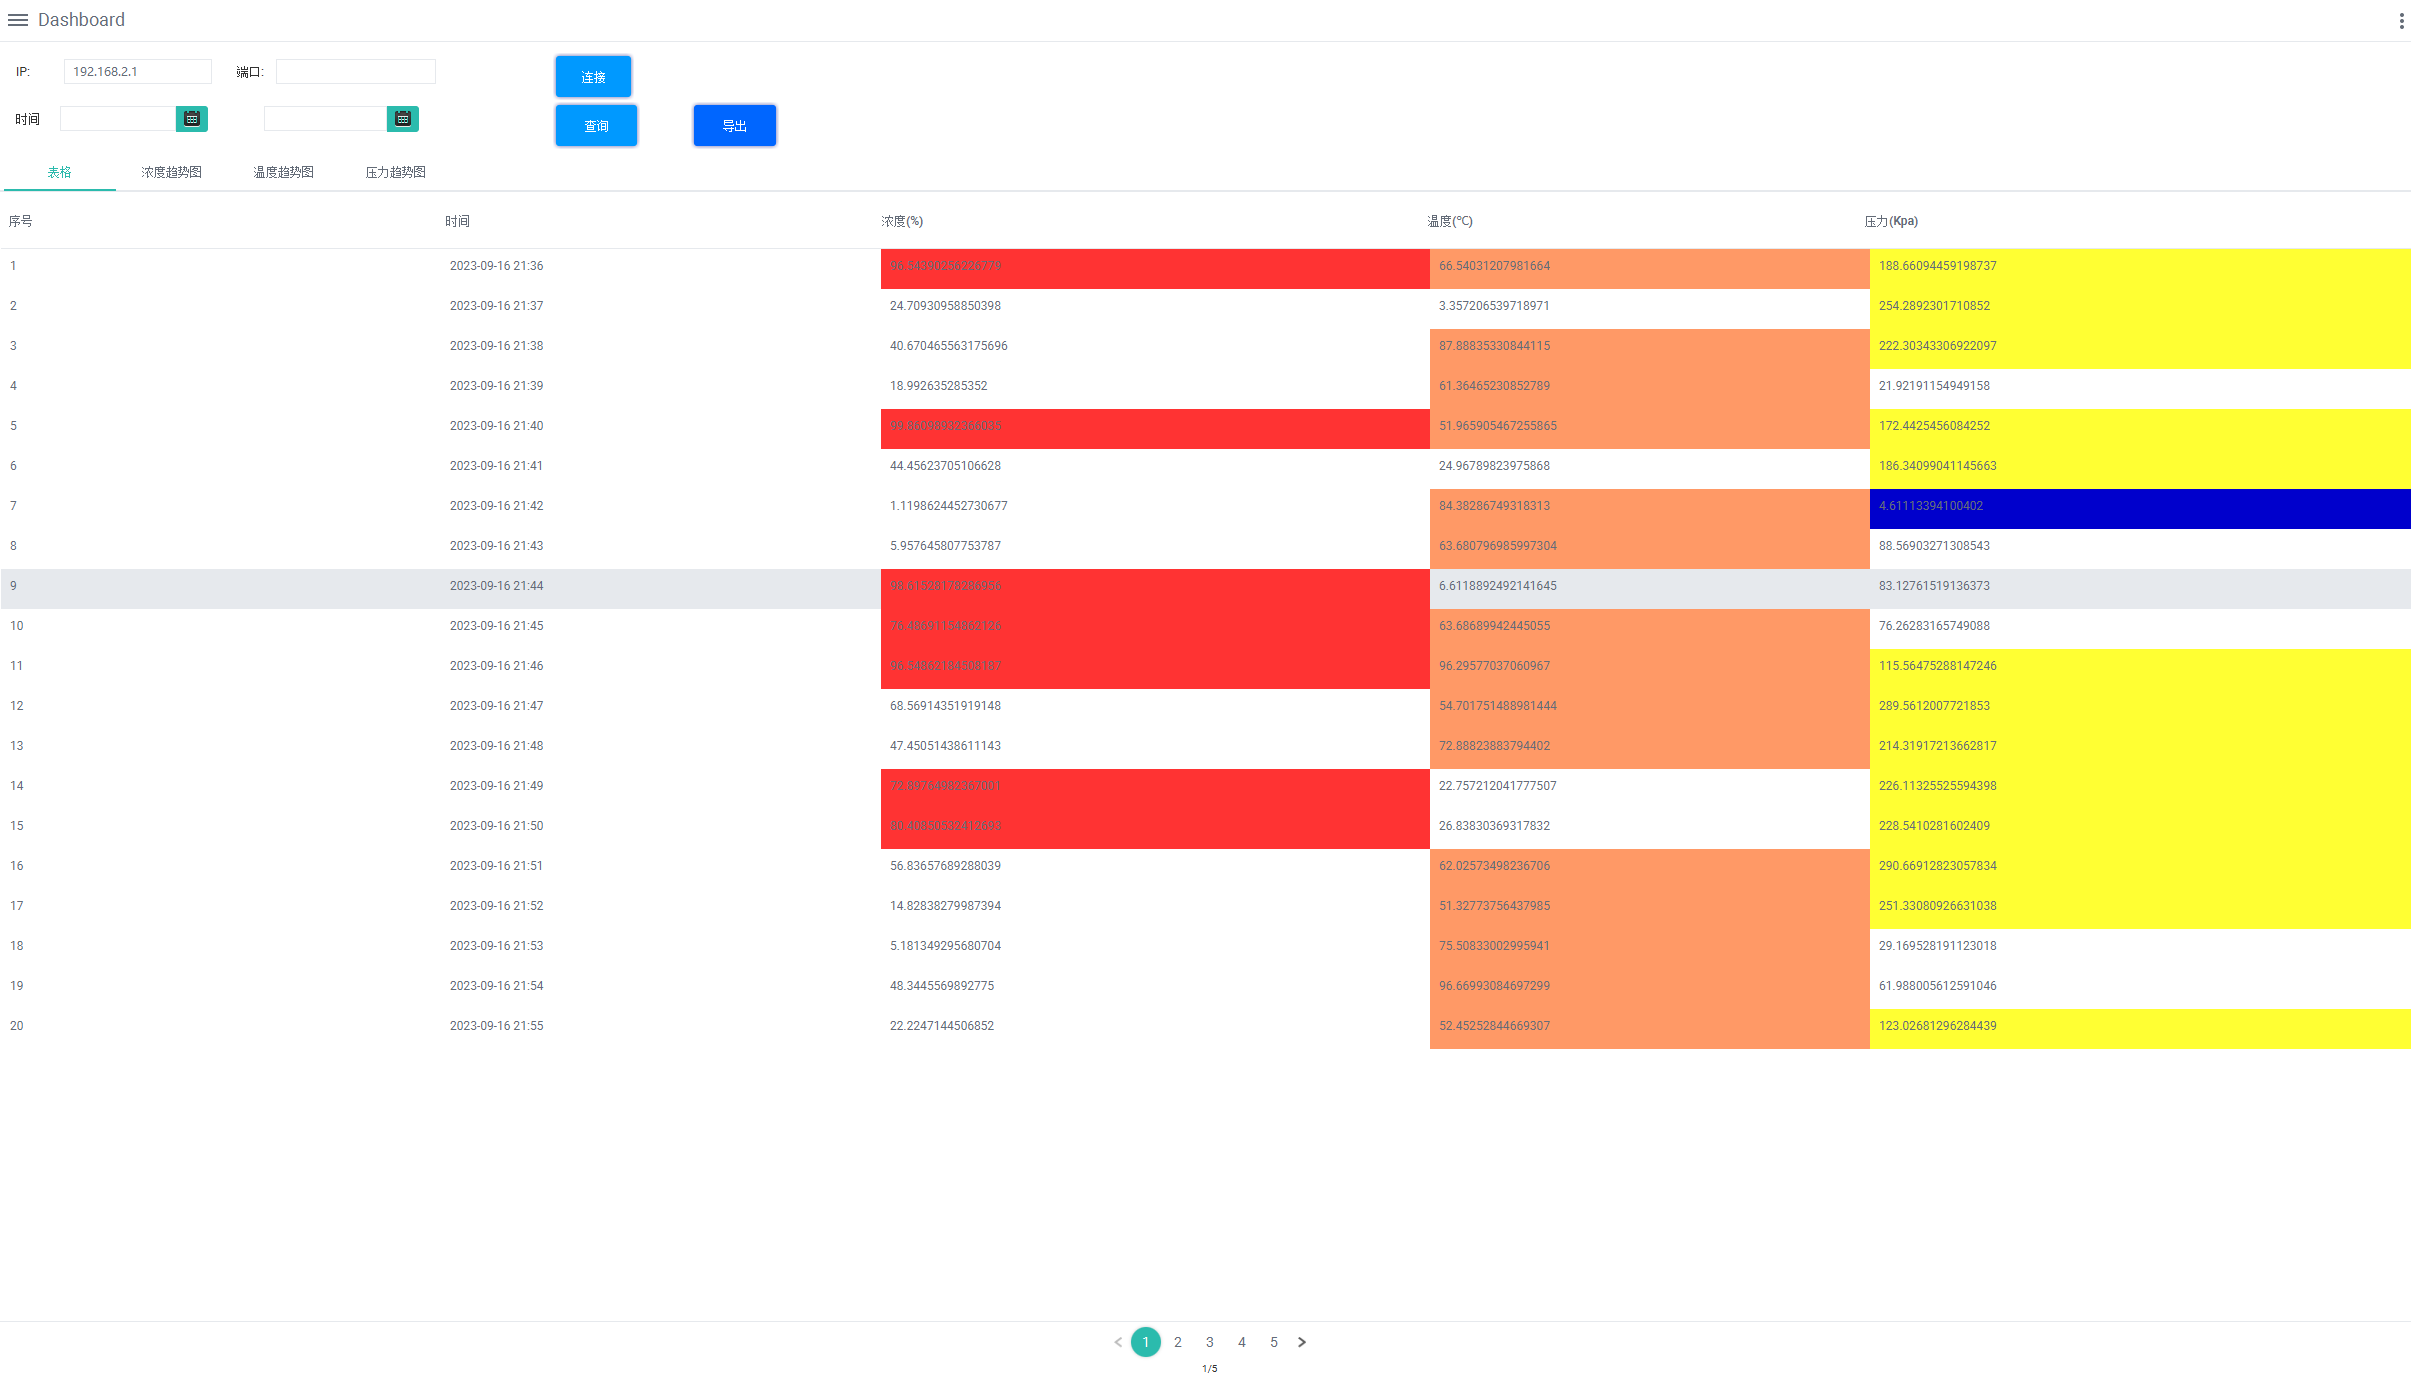Image resolution: width=2411 pixels, height=1376 pixels.
Task: Go to page 2
Action: click(x=1178, y=1342)
